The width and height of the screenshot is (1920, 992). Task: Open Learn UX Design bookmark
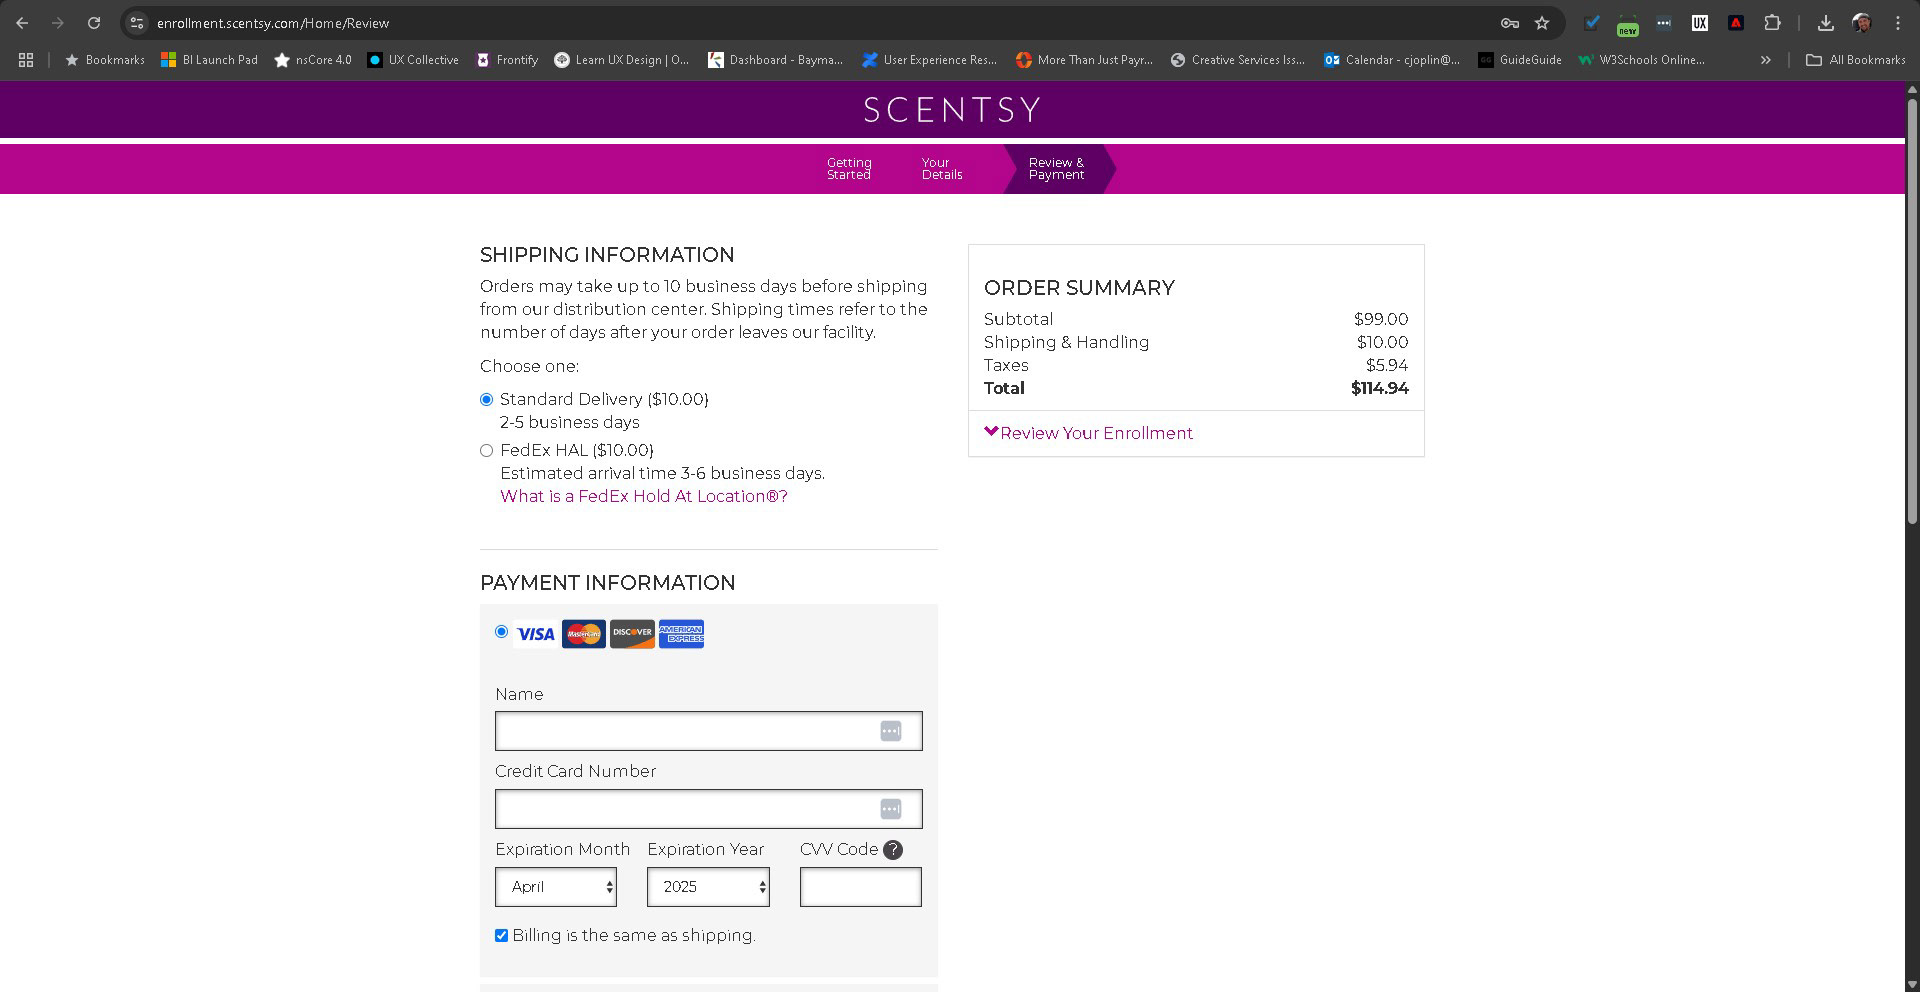pos(622,60)
